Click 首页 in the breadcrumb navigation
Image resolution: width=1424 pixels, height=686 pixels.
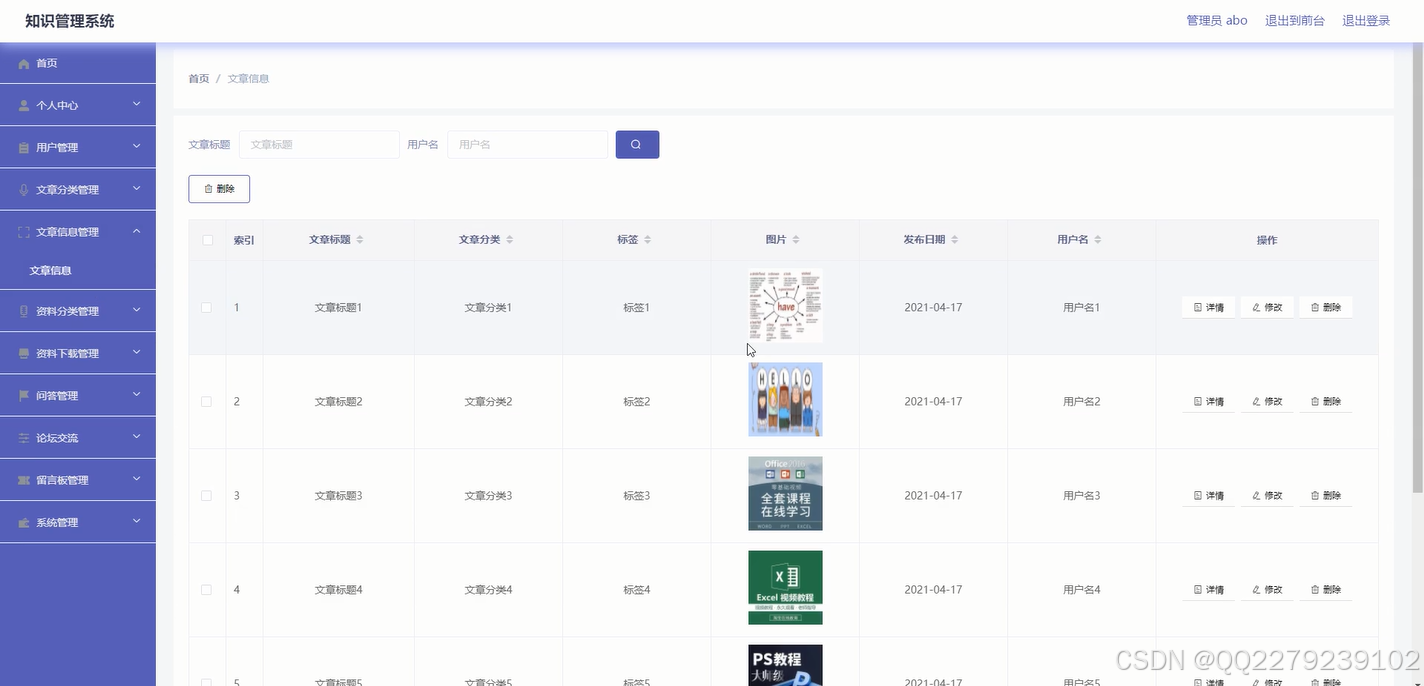pyautogui.click(x=197, y=78)
